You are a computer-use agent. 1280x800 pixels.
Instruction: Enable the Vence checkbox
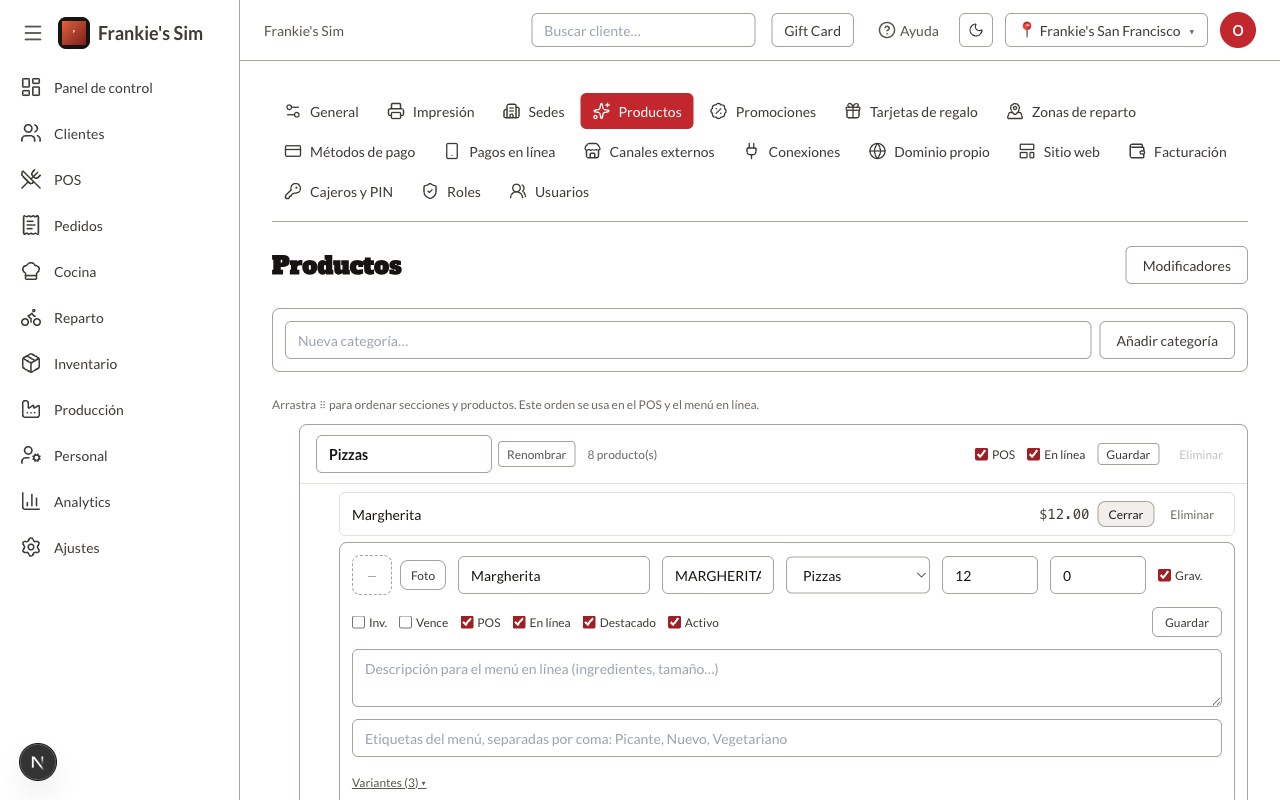pos(405,622)
